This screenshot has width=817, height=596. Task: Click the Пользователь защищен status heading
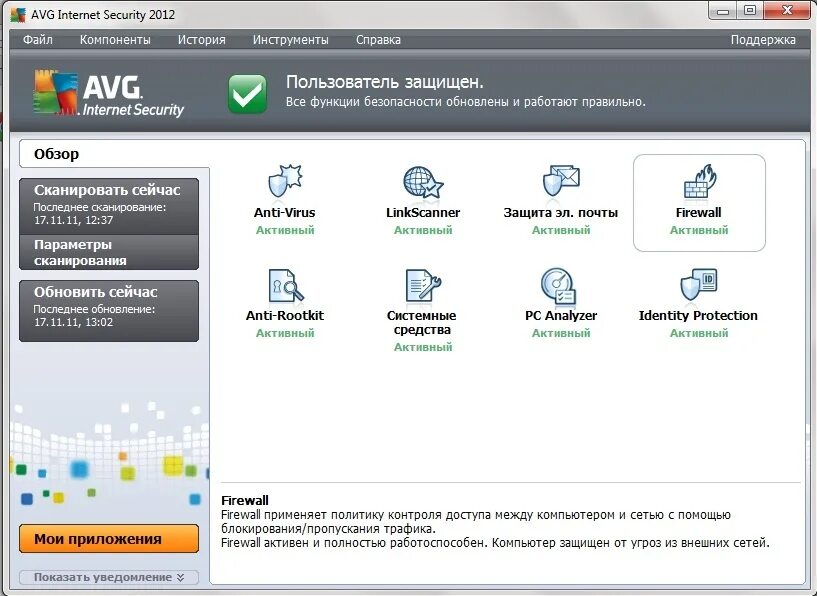pyautogui.click(x=385, y=82)
